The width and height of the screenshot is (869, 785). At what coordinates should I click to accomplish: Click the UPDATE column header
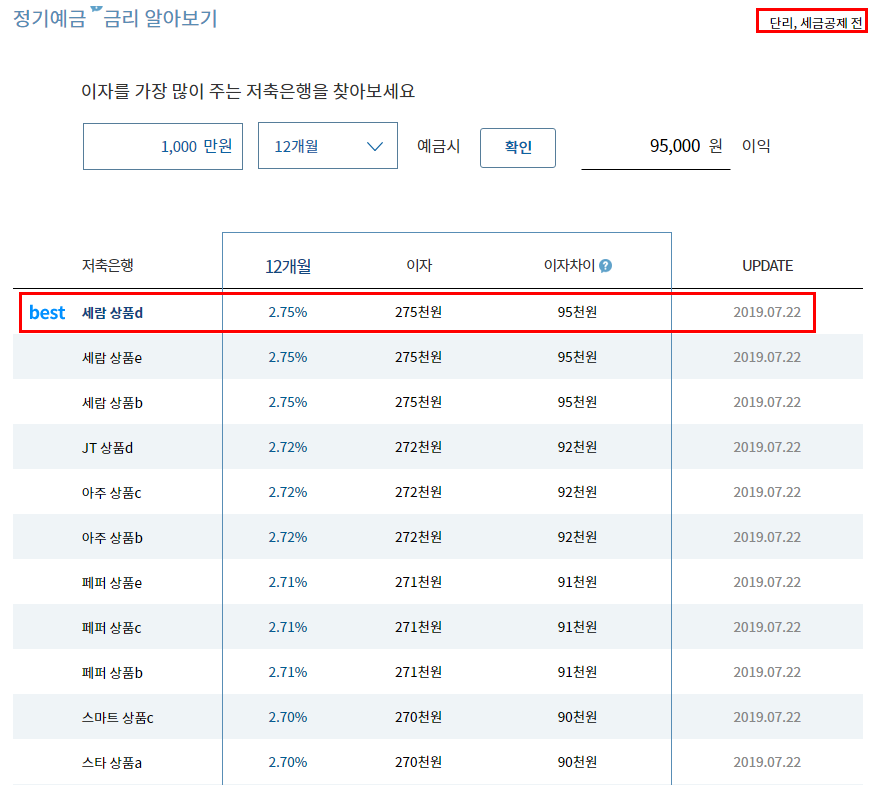pos(768,266)
